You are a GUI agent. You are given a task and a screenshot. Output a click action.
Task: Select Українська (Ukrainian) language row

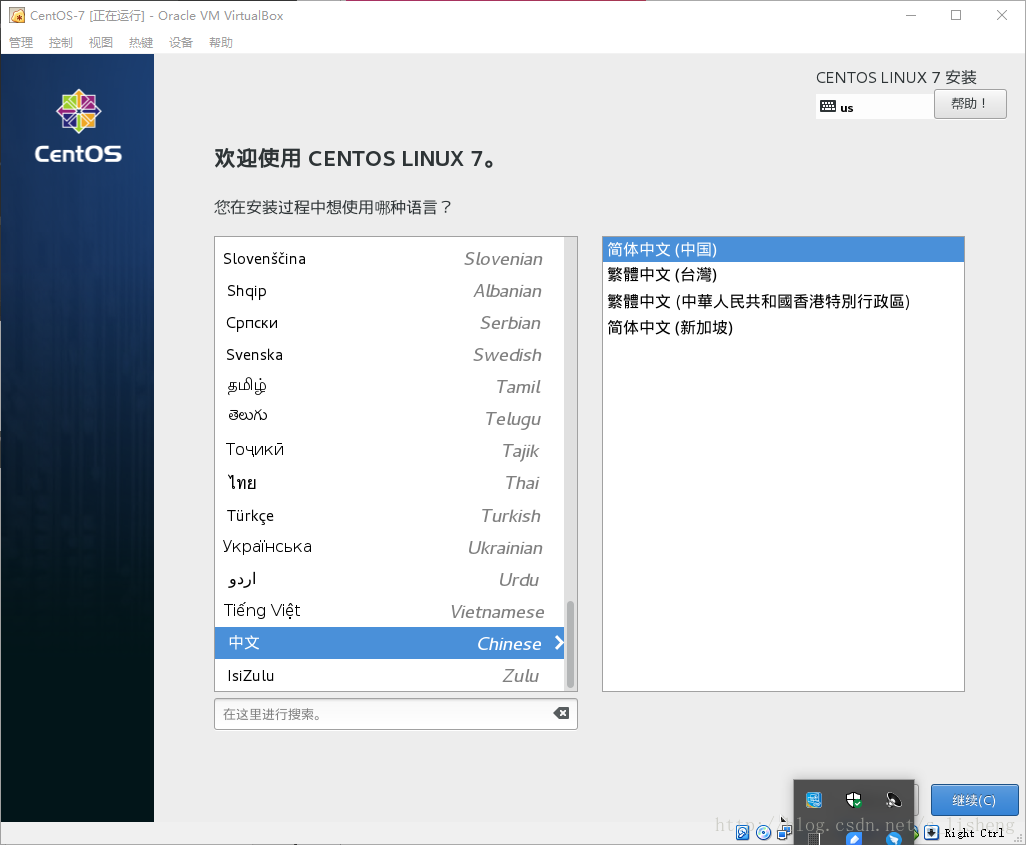tap(389, 547)
